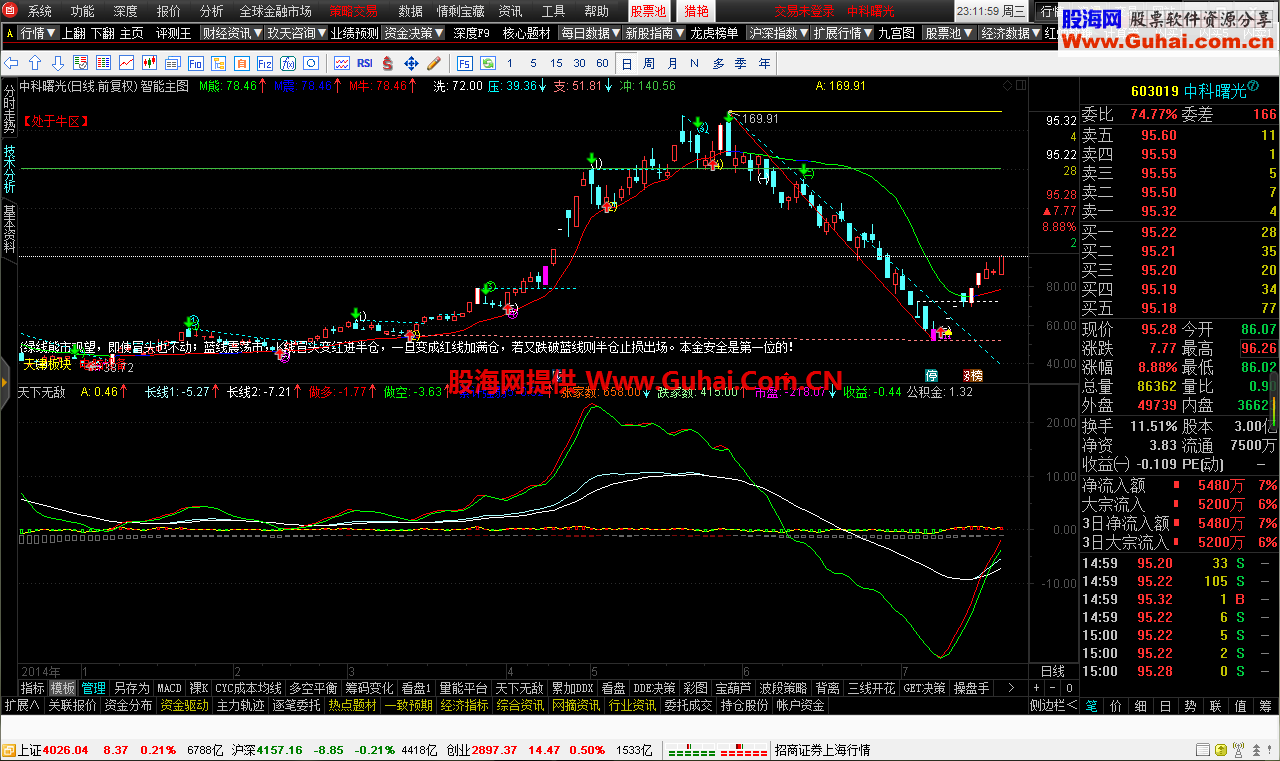Select the 15-minute period
This screenshot has height=761, width=1280.
(556, 63)
